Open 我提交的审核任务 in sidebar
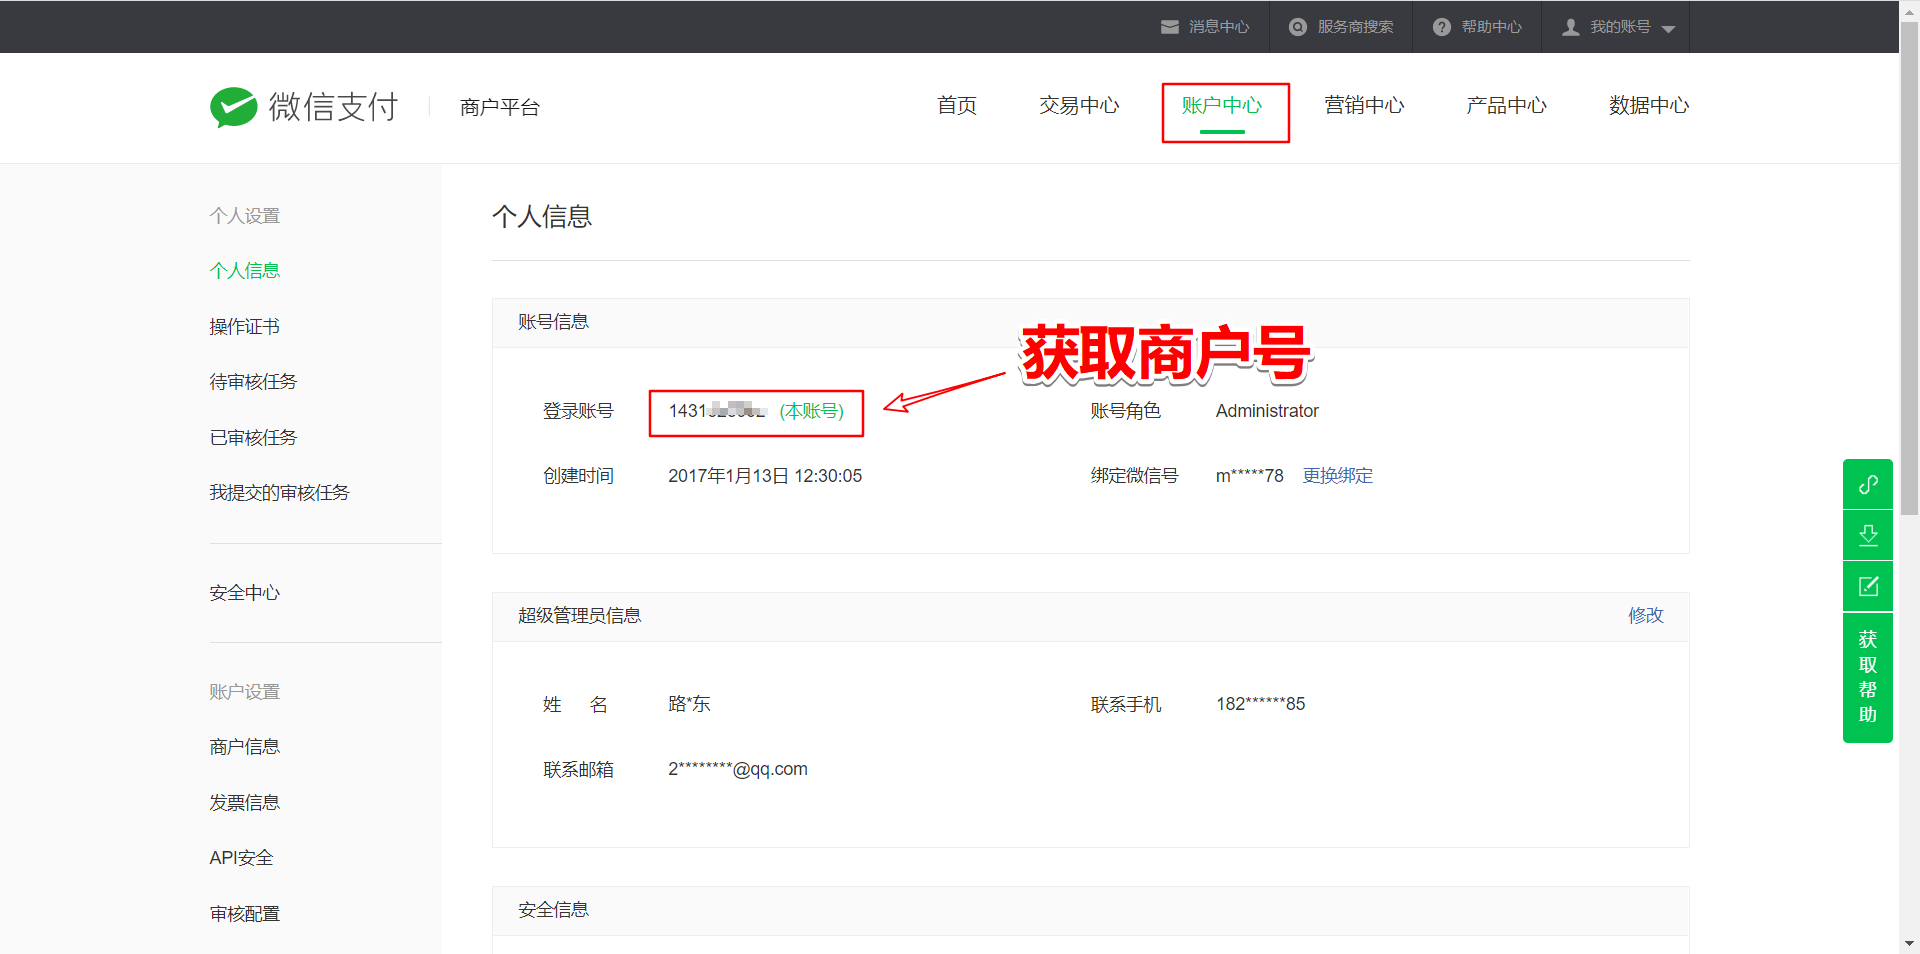This screenshot has height=954, width=1920. pyautogui.click(x=279, y=493)
